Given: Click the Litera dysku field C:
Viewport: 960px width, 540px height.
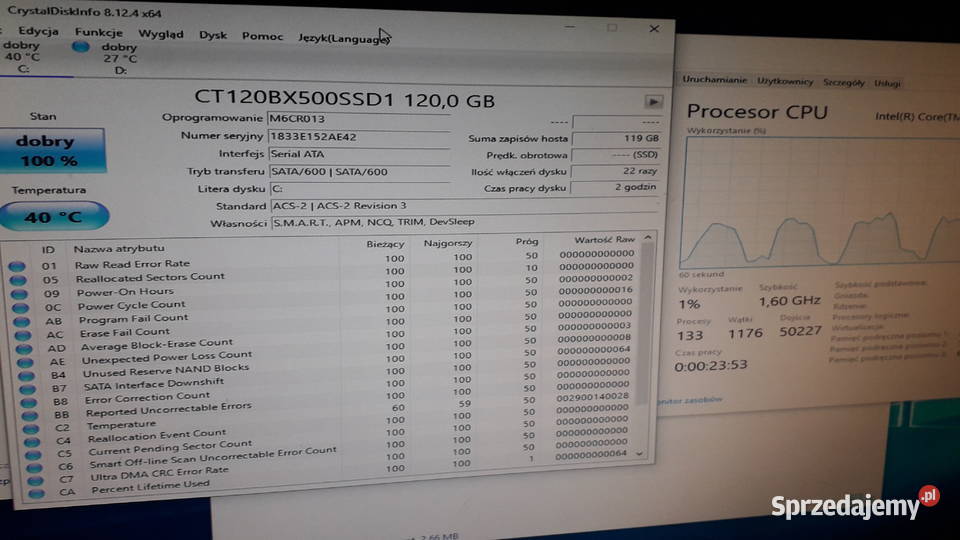Looking at the screenshot, I should click(x=361, y=189).
